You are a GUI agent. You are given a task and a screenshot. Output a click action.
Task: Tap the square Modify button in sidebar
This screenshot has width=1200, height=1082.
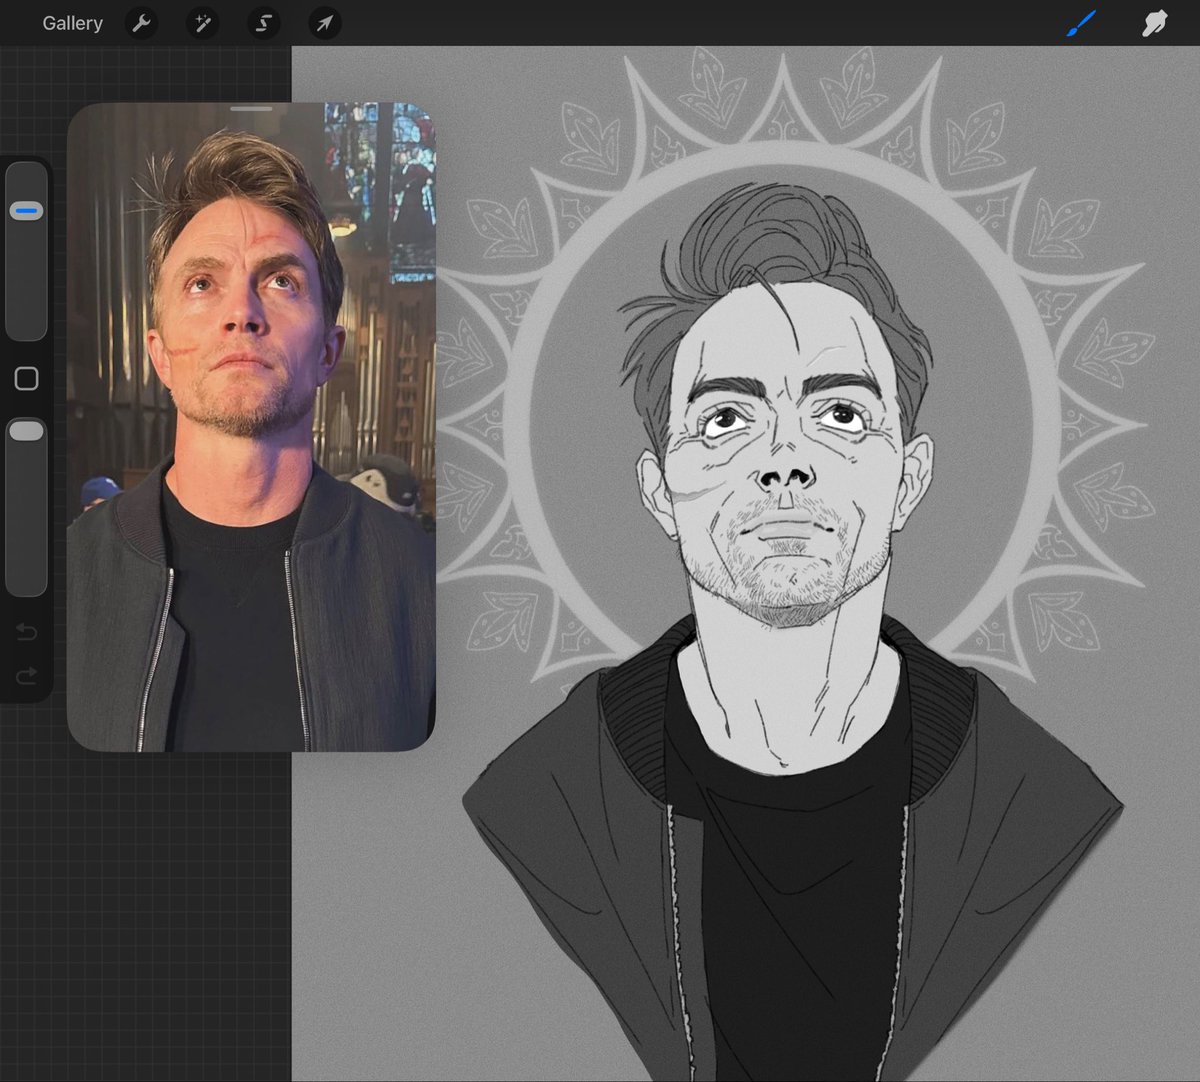pyautogui.click(x=26, y=378)
